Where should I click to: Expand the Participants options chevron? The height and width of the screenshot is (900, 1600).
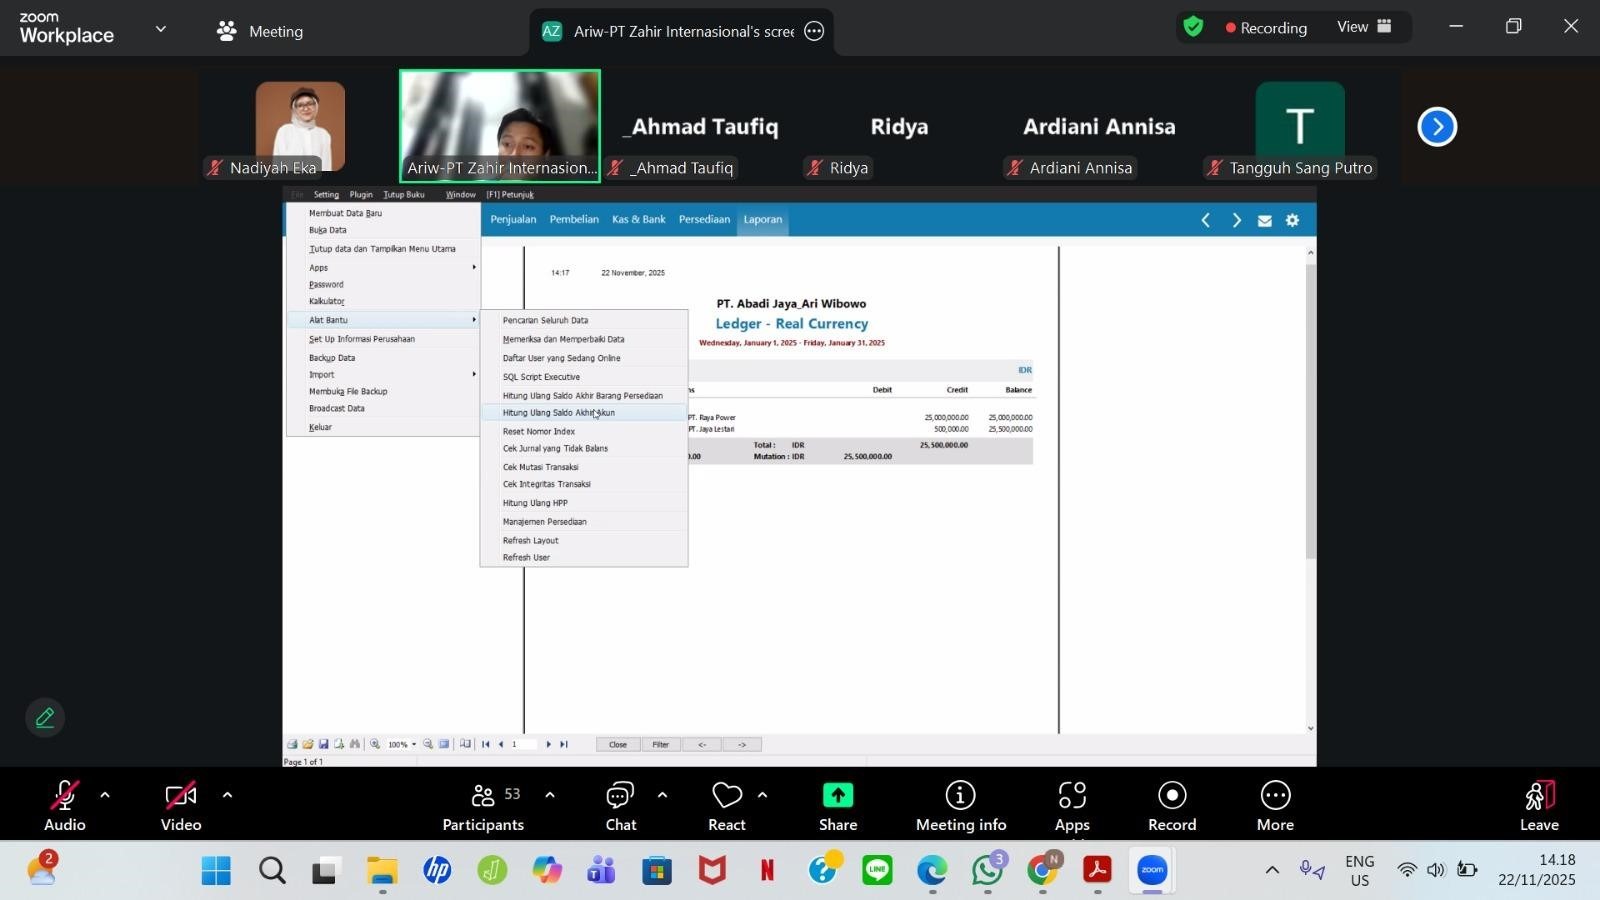(549, 796)
